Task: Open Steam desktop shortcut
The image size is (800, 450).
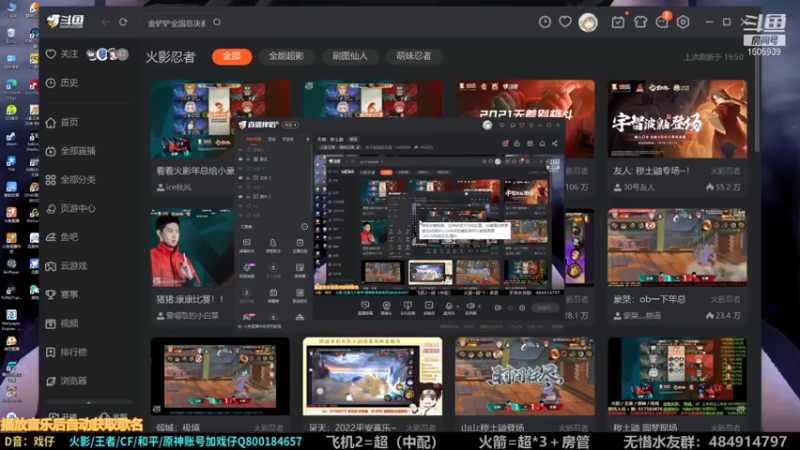Action: tap(11, 138)
